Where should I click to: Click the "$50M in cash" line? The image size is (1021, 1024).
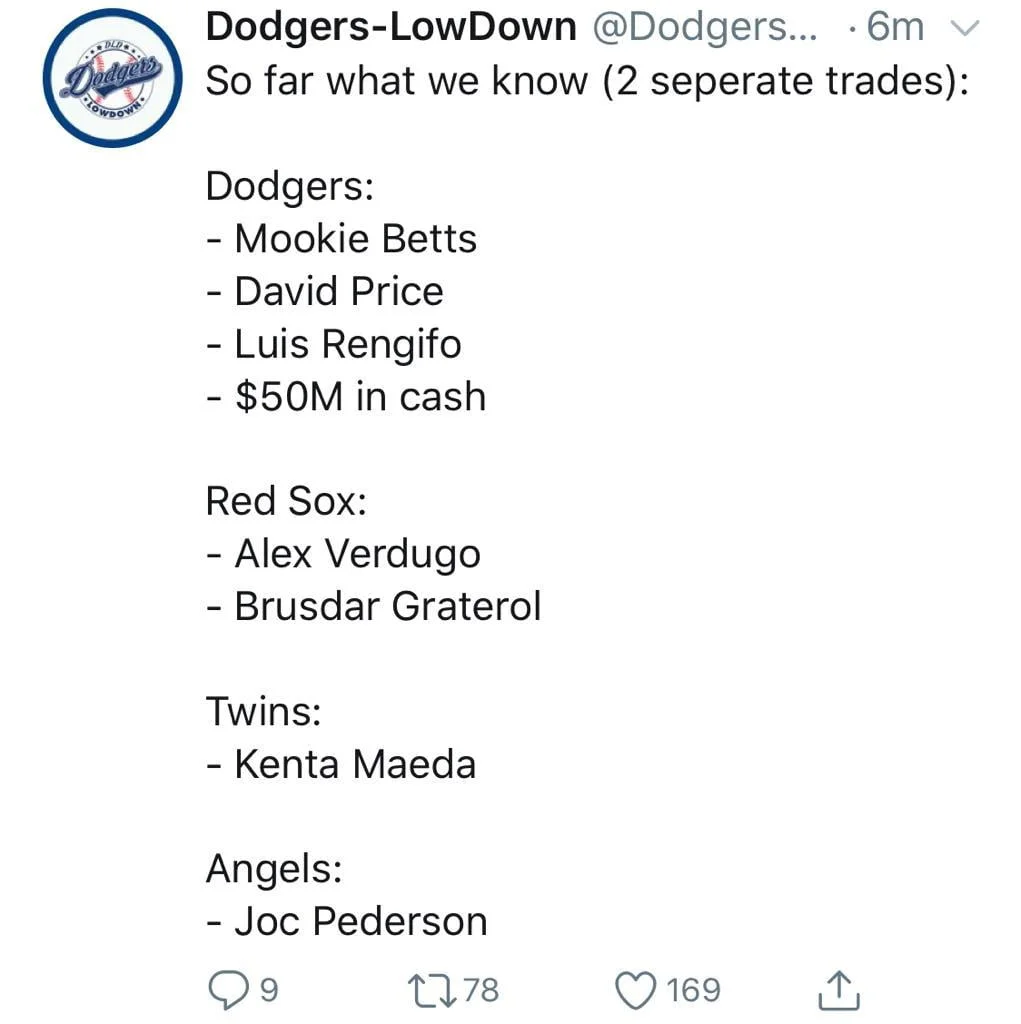click(346, 396)
